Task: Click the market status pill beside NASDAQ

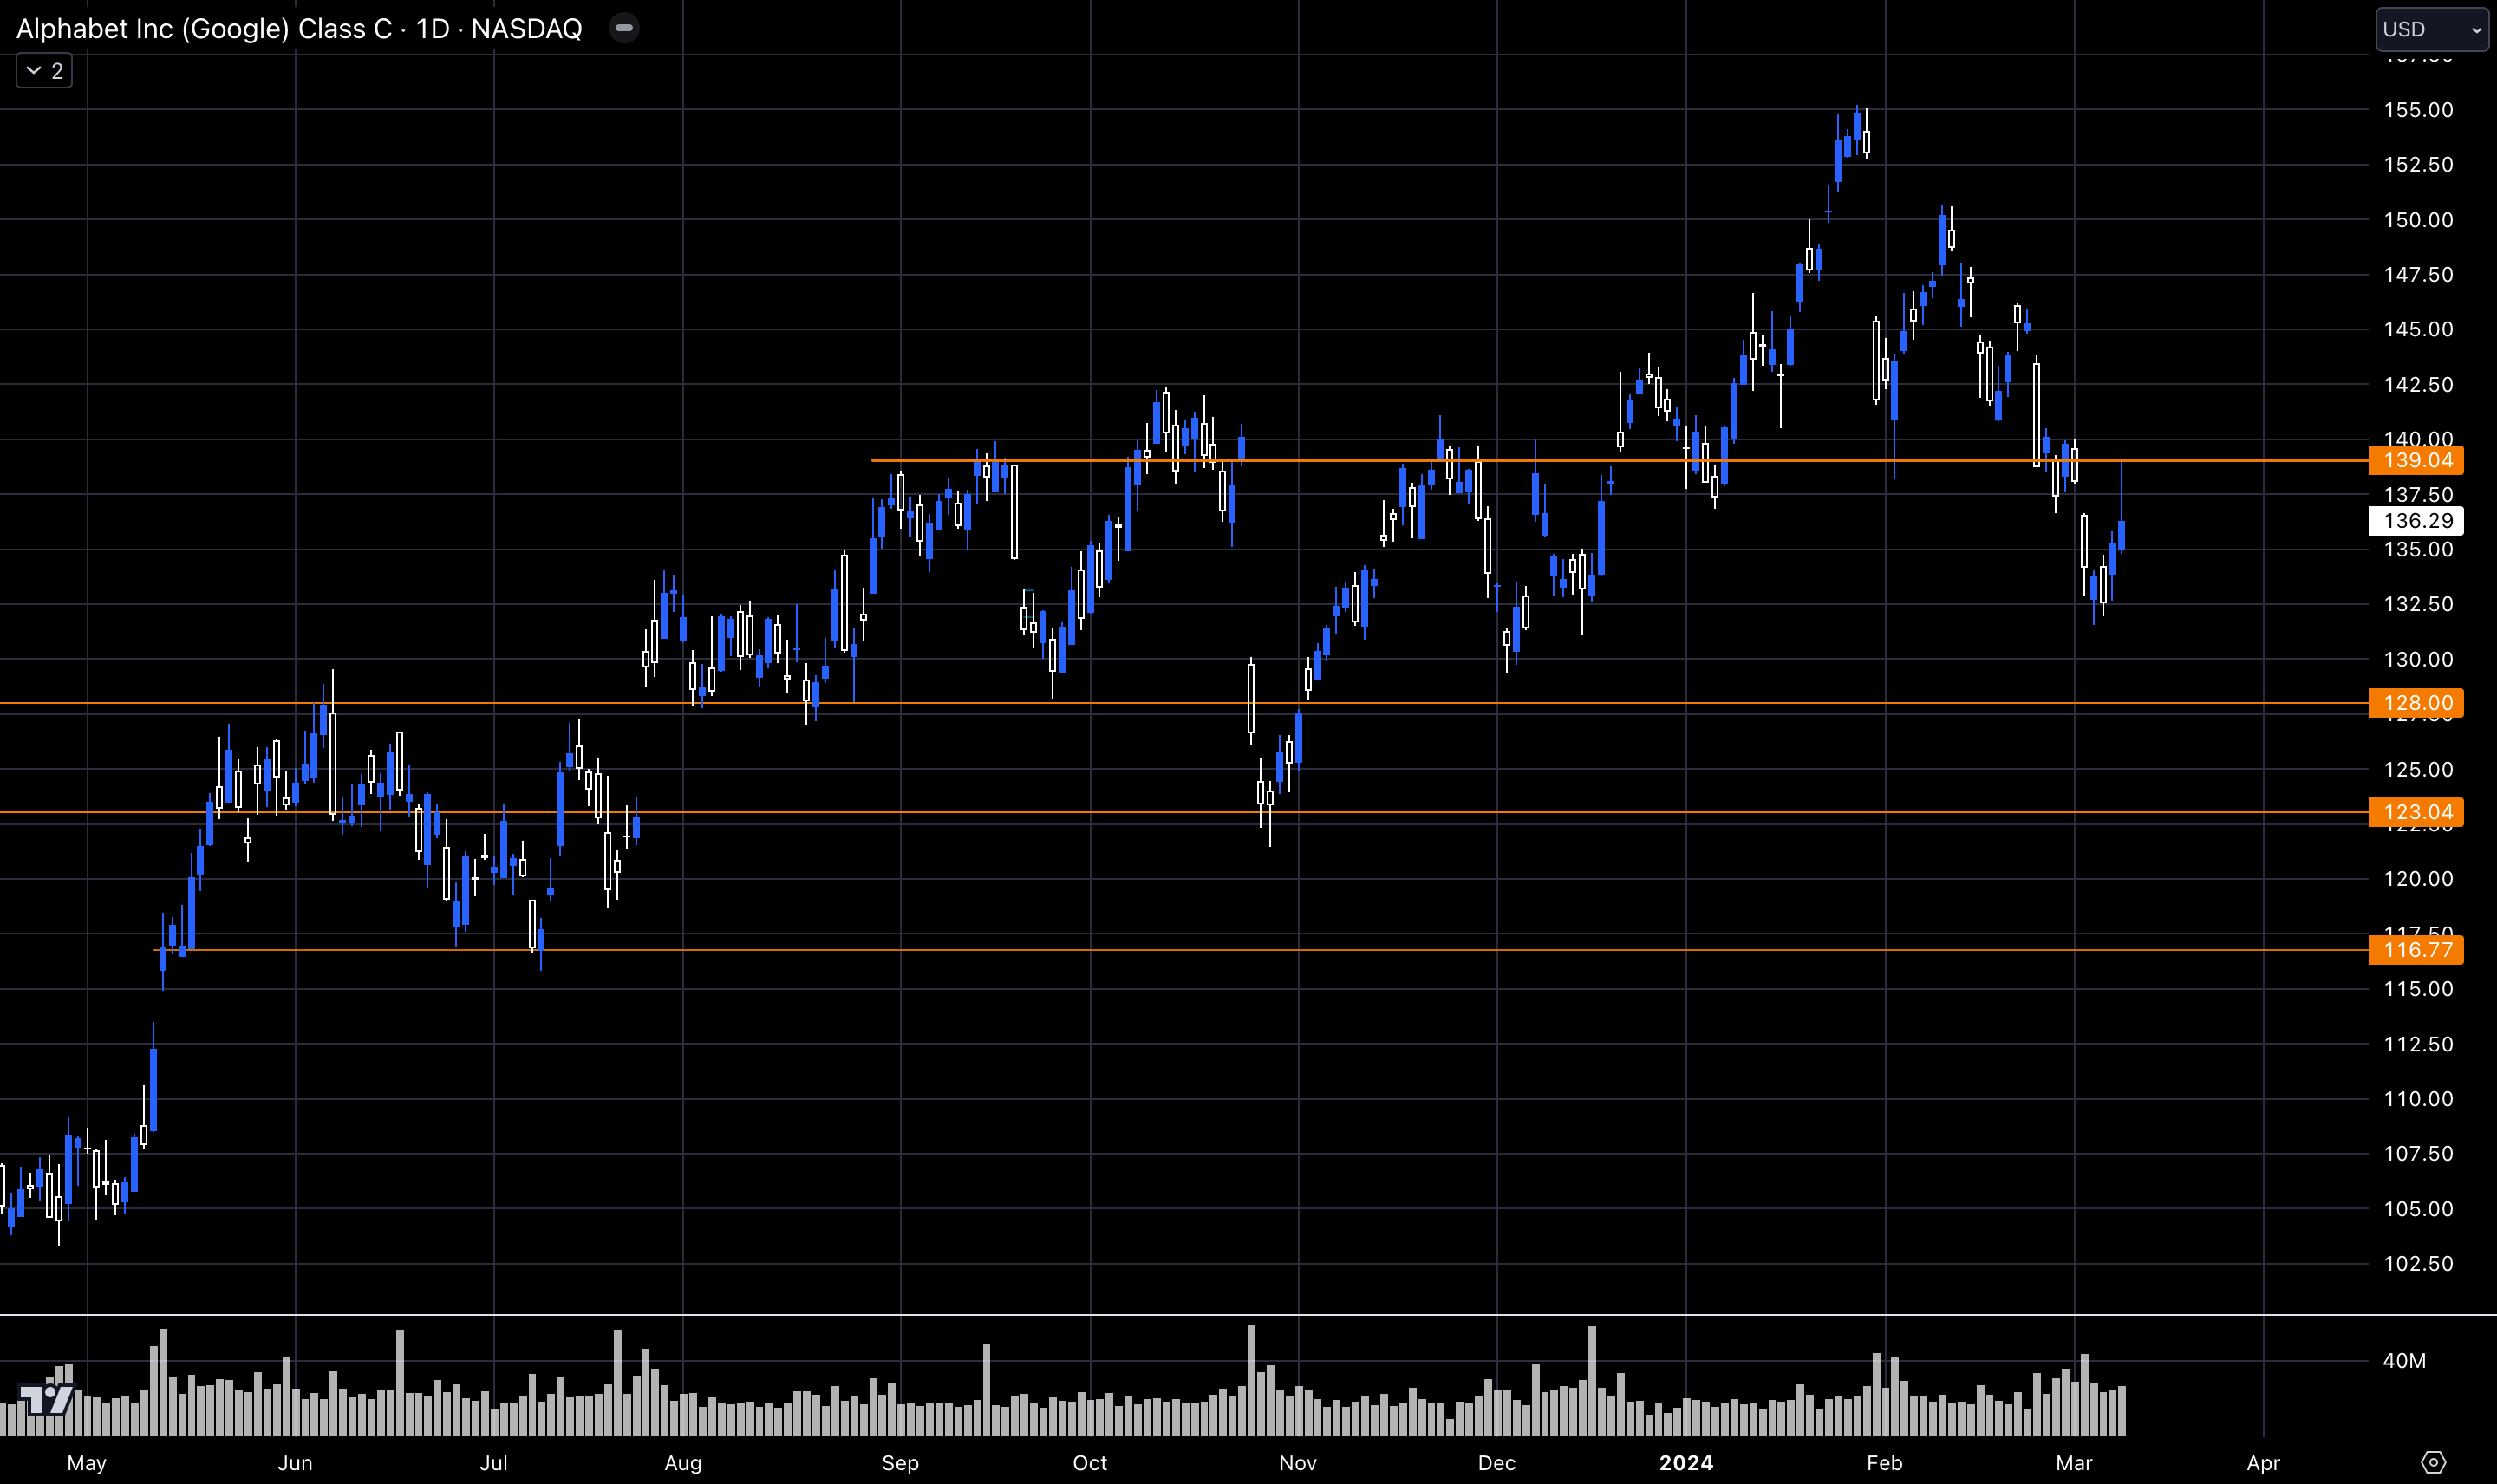Action: (x=624, y=28)
